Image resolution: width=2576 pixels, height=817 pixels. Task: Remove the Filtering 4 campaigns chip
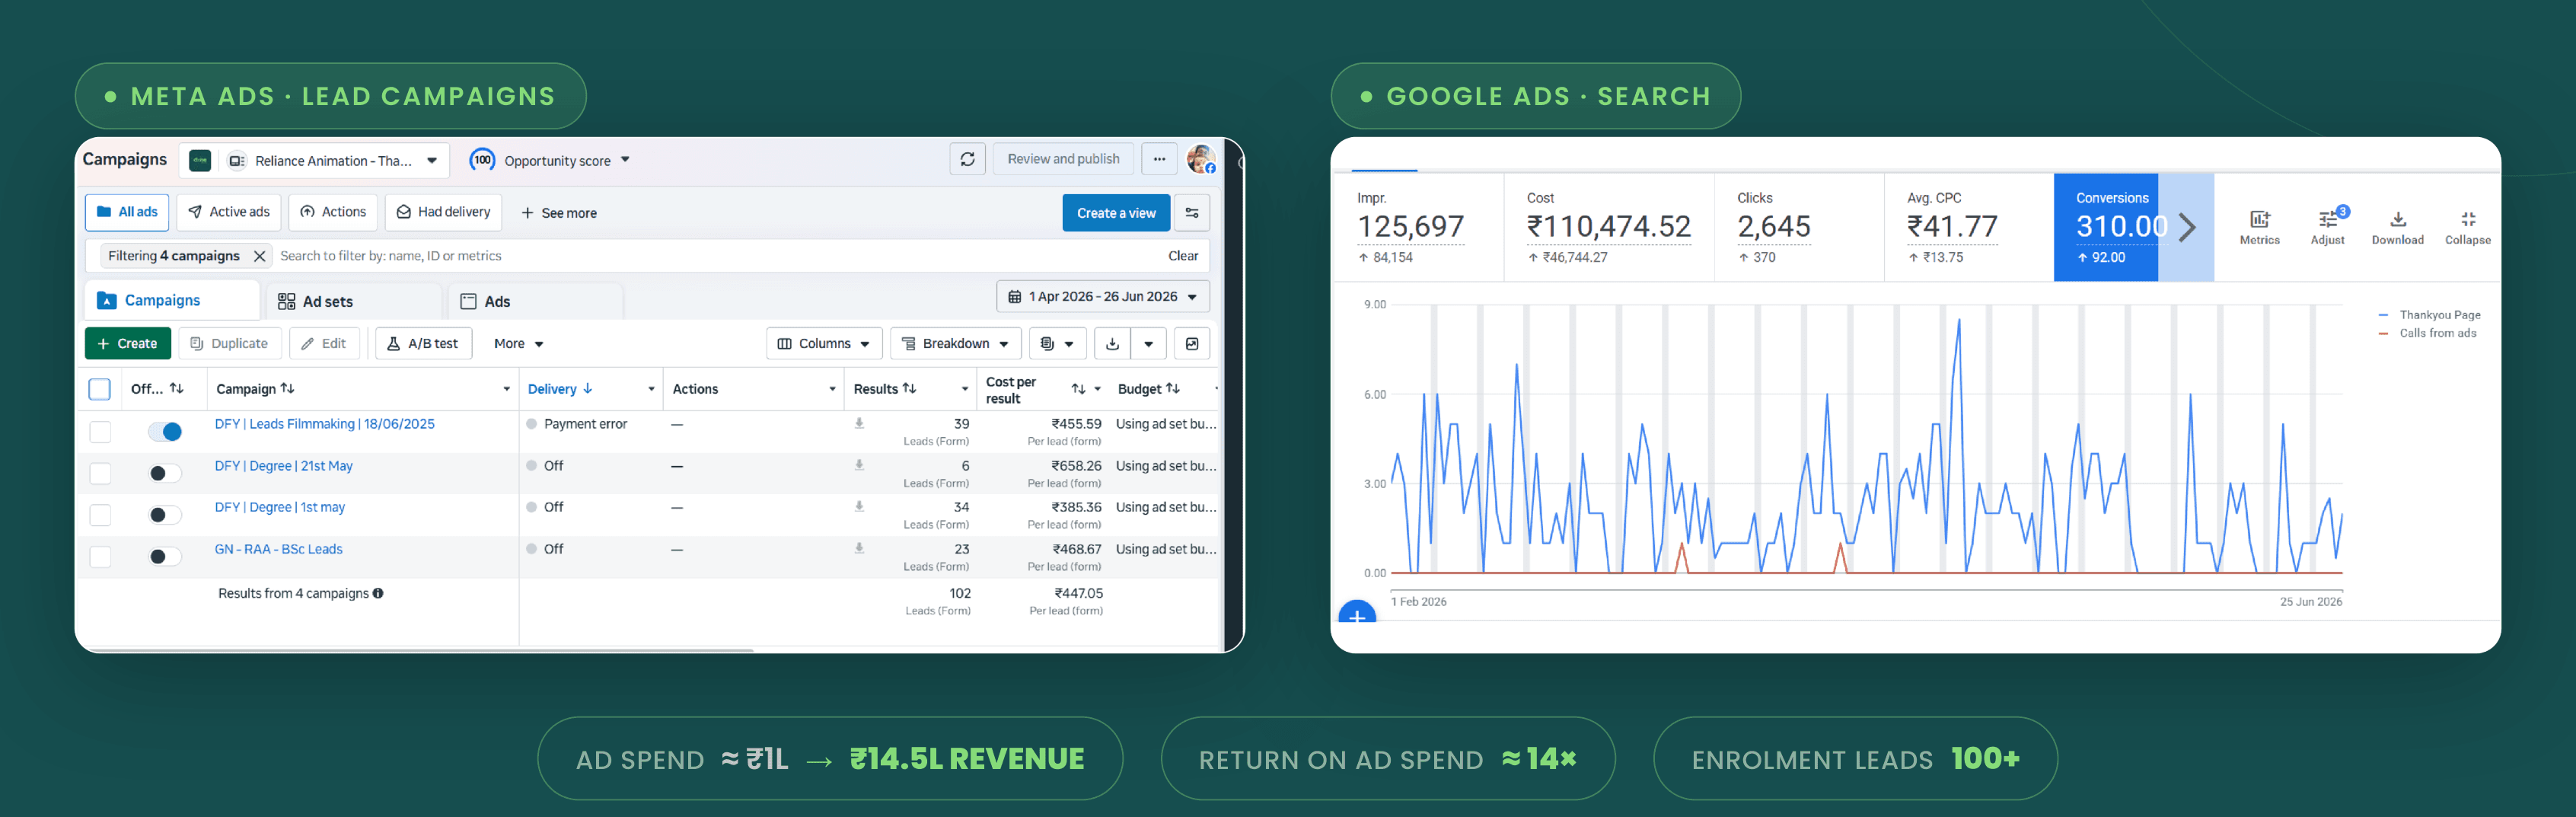260,256
